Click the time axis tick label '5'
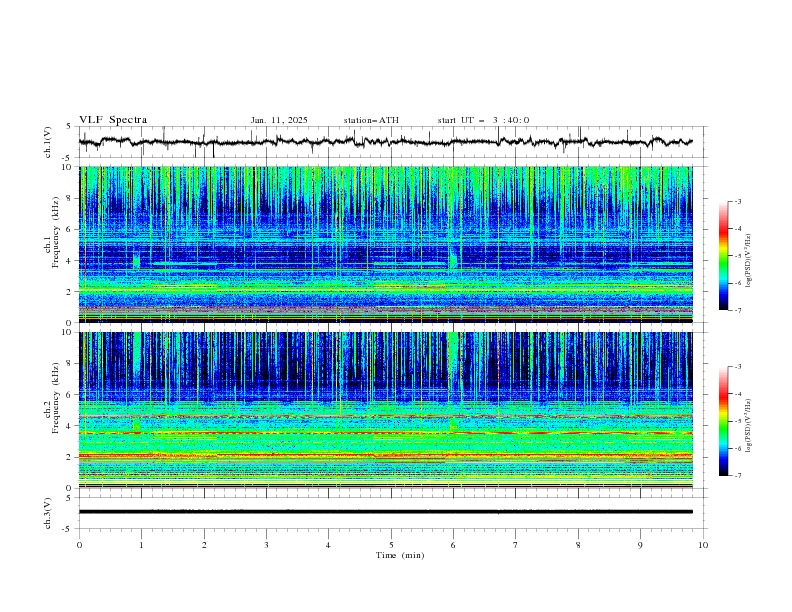The height and width of the screenshot is (612, 792). 391,545
